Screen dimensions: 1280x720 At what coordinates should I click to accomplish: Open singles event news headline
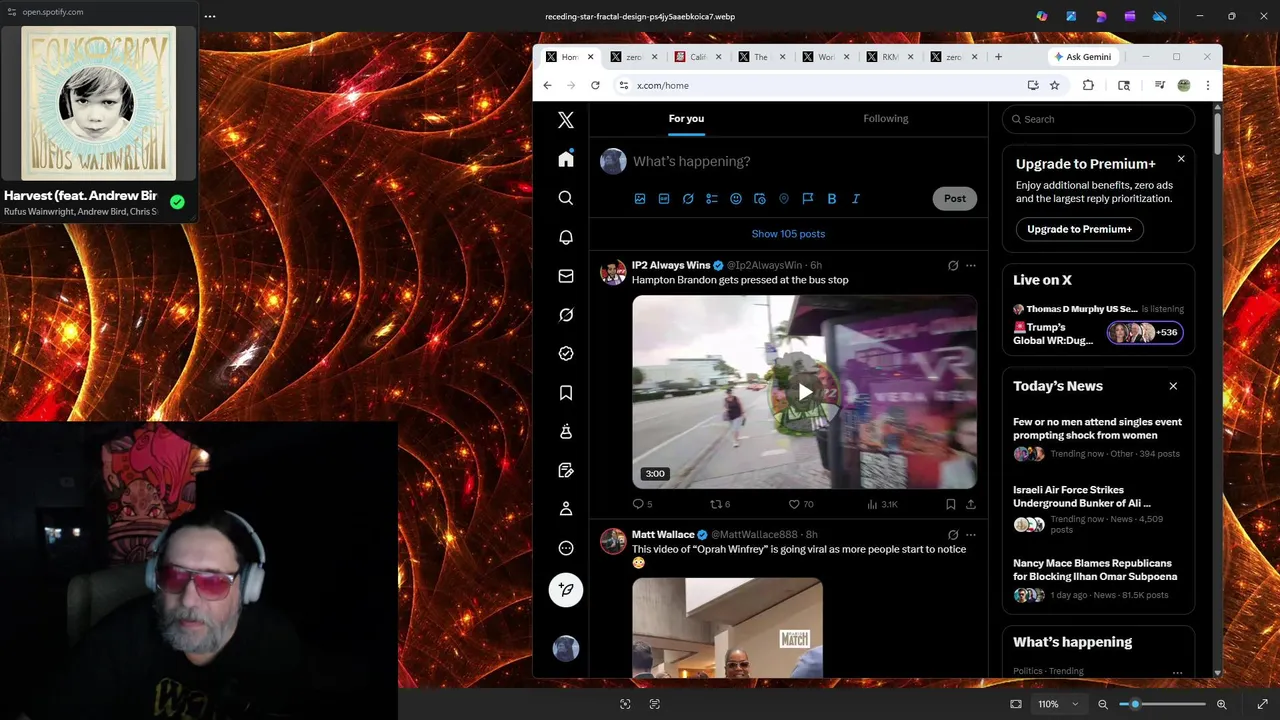click(1097, 428)
